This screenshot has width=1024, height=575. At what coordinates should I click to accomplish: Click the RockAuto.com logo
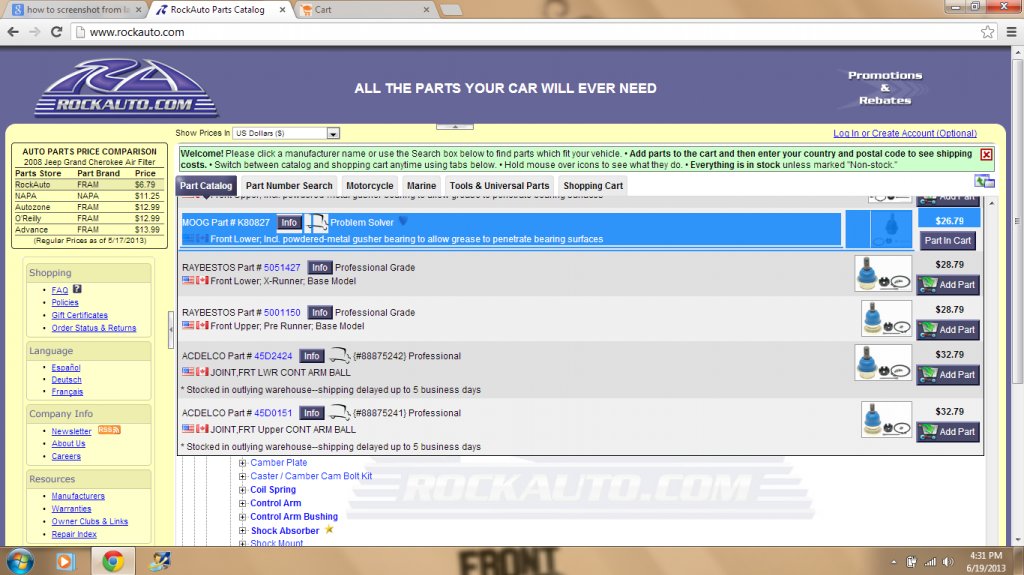[126, 88]
